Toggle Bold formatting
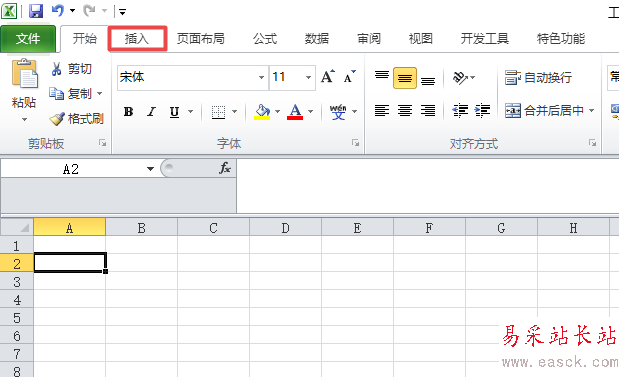 128,112
